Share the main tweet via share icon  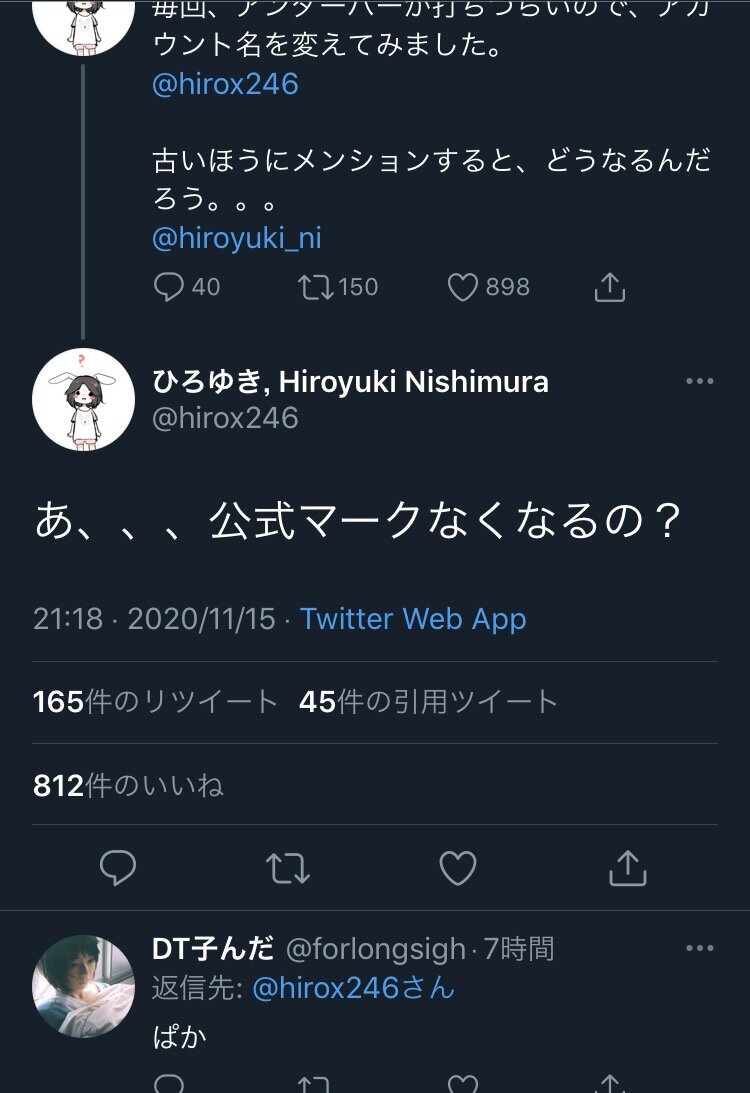628,868
